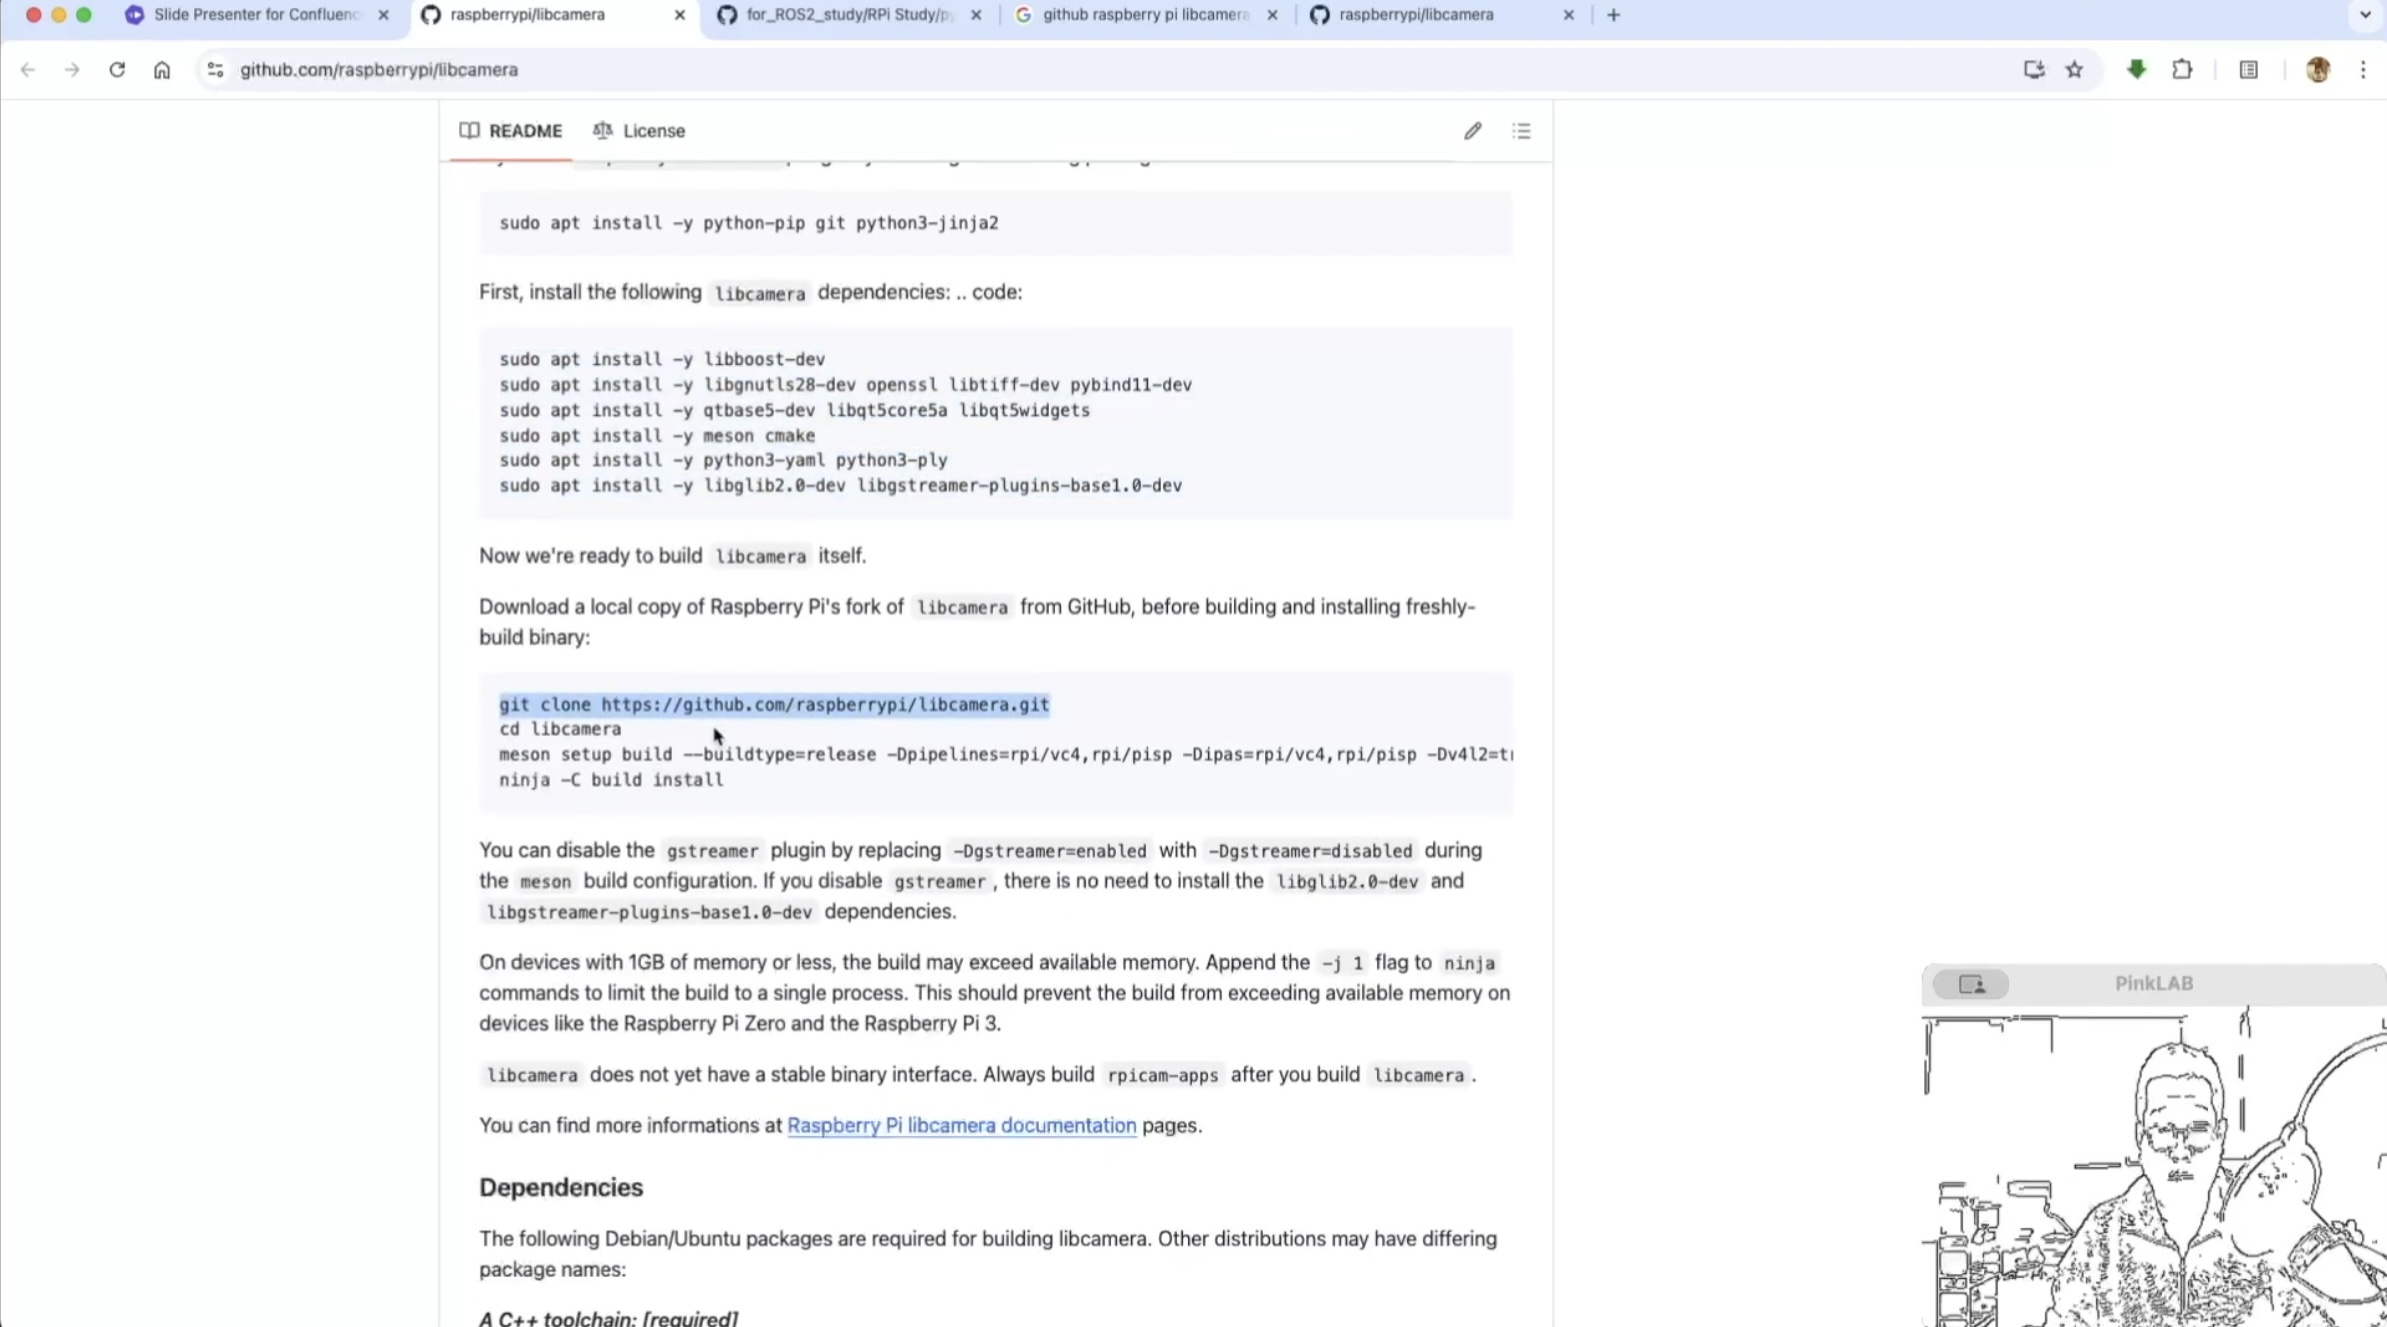The height and width of the screenshot is (1327, 2387).
Task: Open the Chrome three-dot menu
Action: coord(2363,69)
